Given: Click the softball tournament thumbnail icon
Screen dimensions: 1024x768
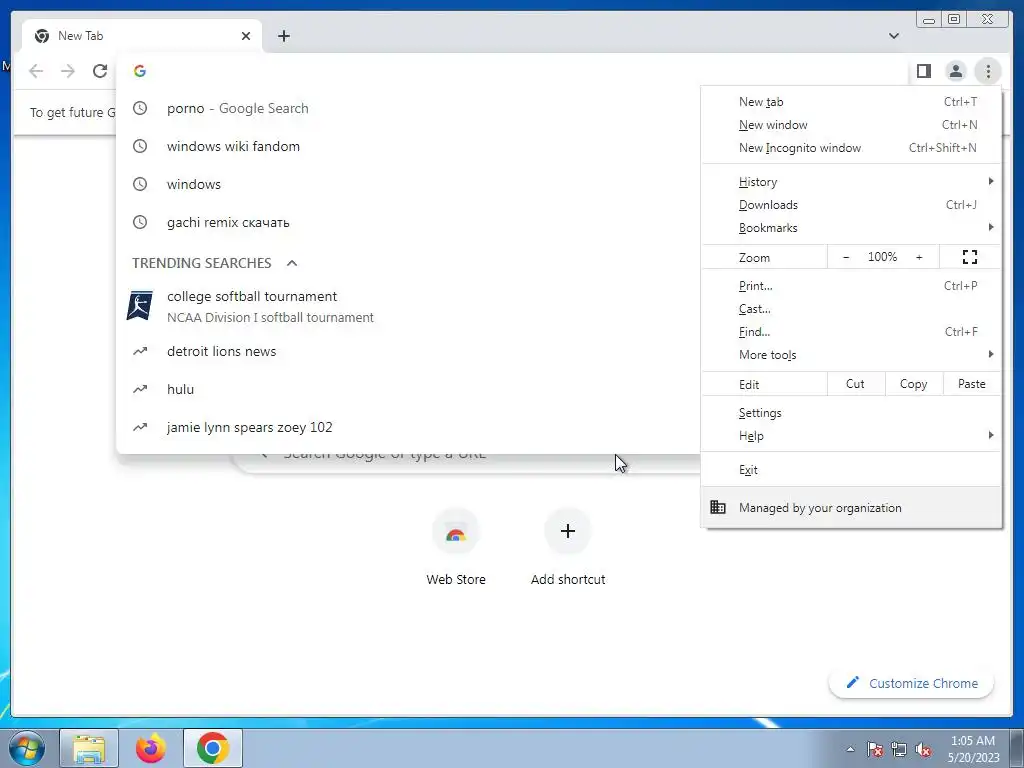Looking at the screenshot, I should click(x=140, y=306).
